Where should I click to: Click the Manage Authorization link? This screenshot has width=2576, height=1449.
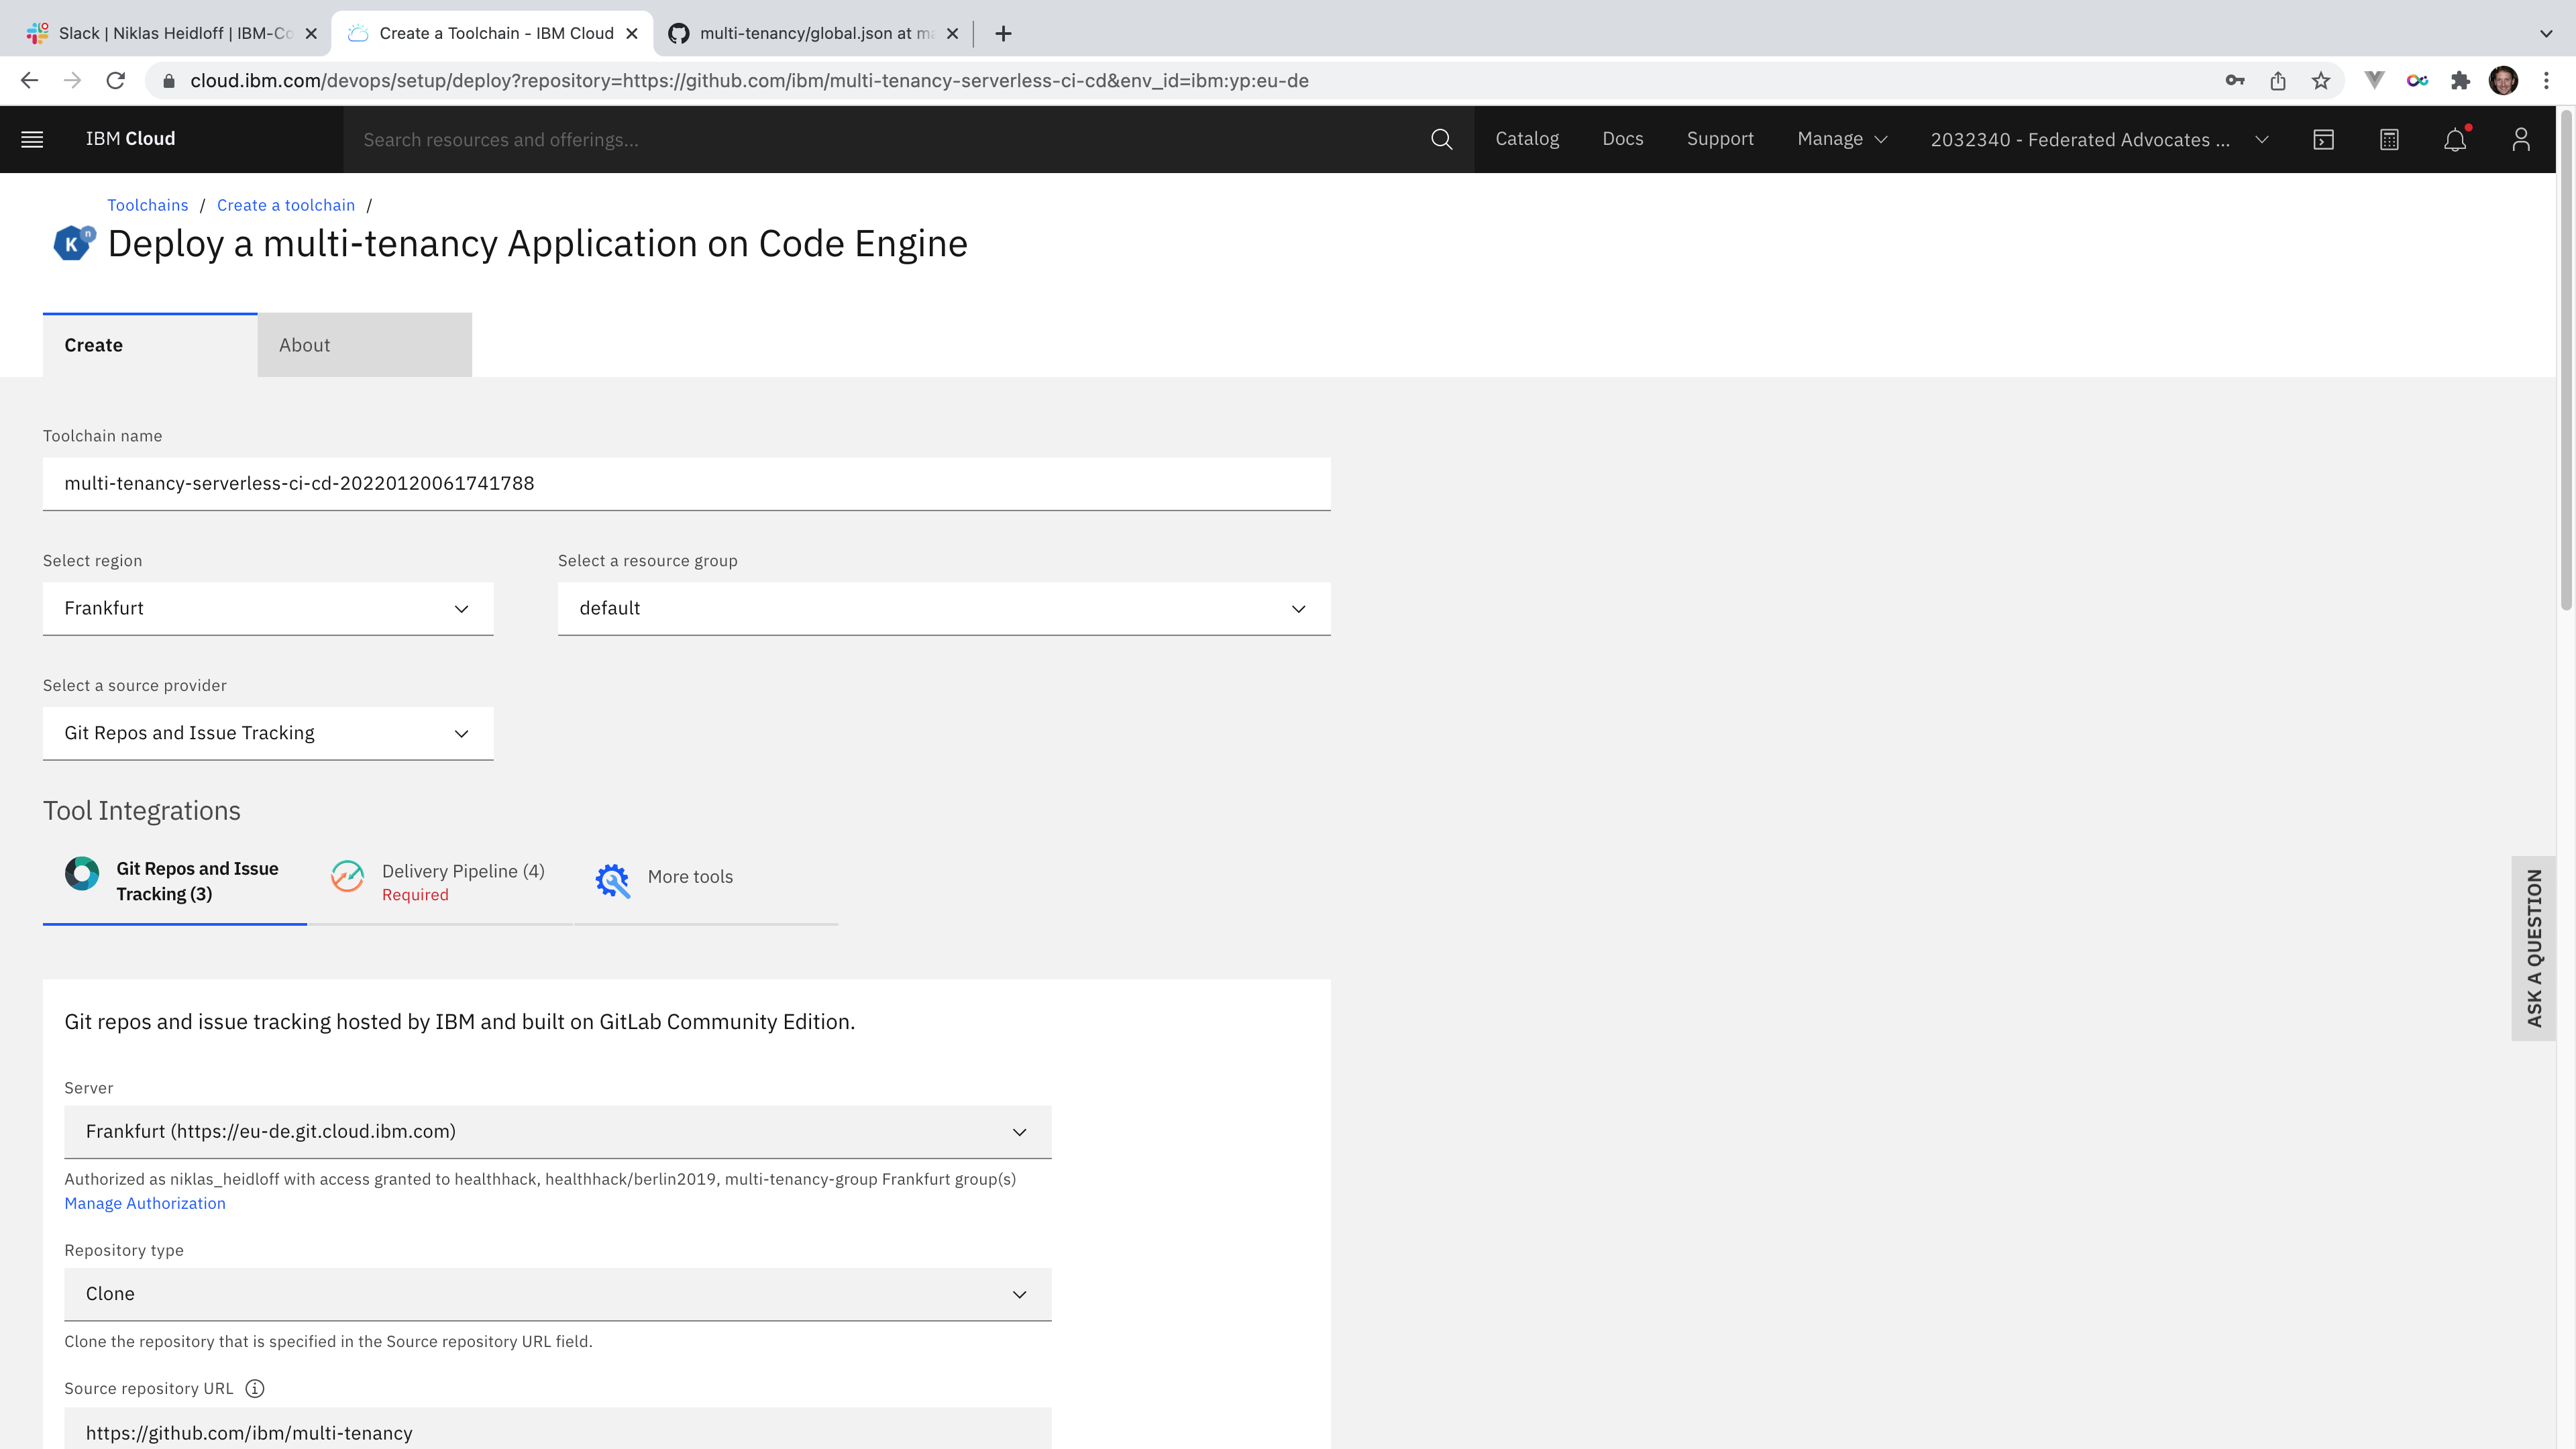(x=145, y=1203)
